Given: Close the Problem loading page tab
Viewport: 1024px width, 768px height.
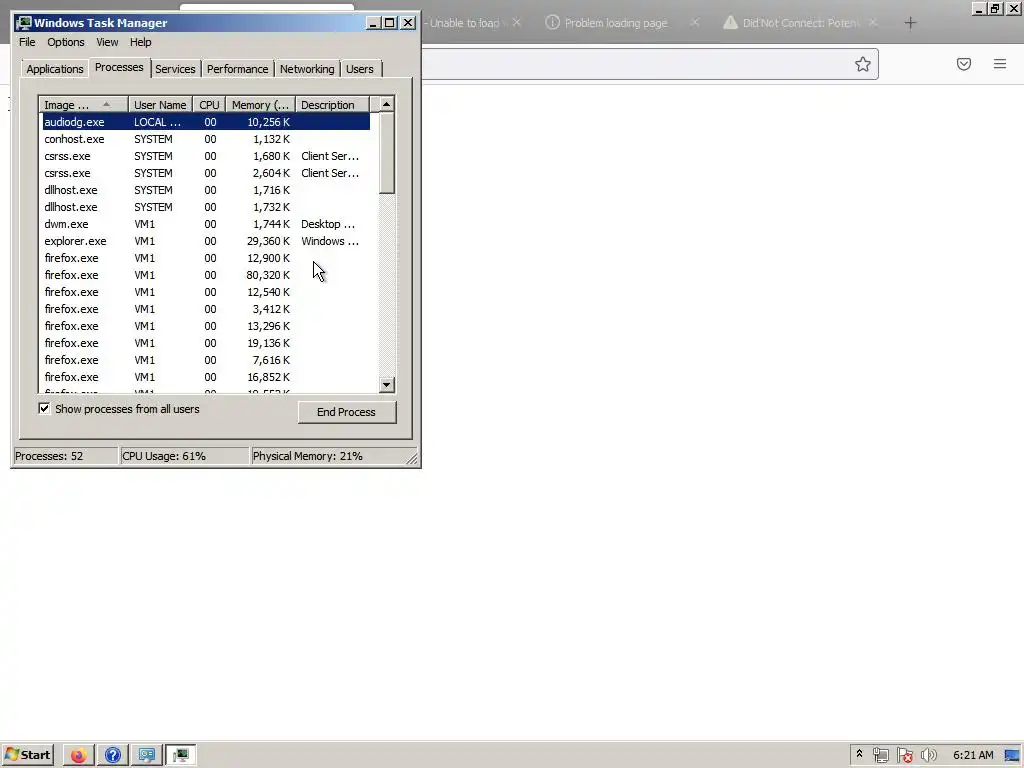Looking at the screenshot, I should pyautogui.click(x=695, y=22).
